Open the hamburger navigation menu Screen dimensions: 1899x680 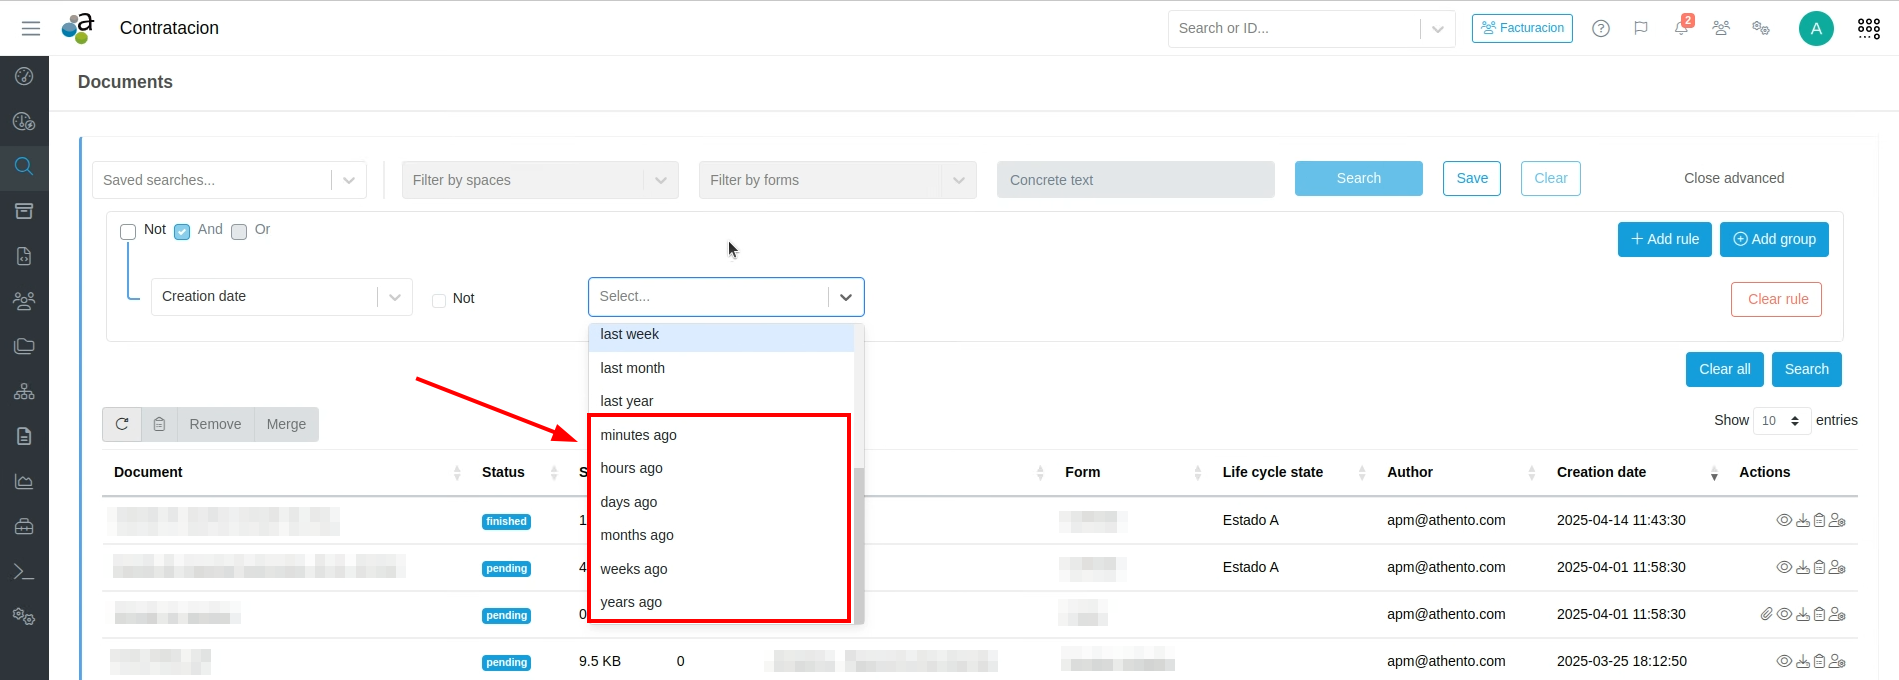31,28
